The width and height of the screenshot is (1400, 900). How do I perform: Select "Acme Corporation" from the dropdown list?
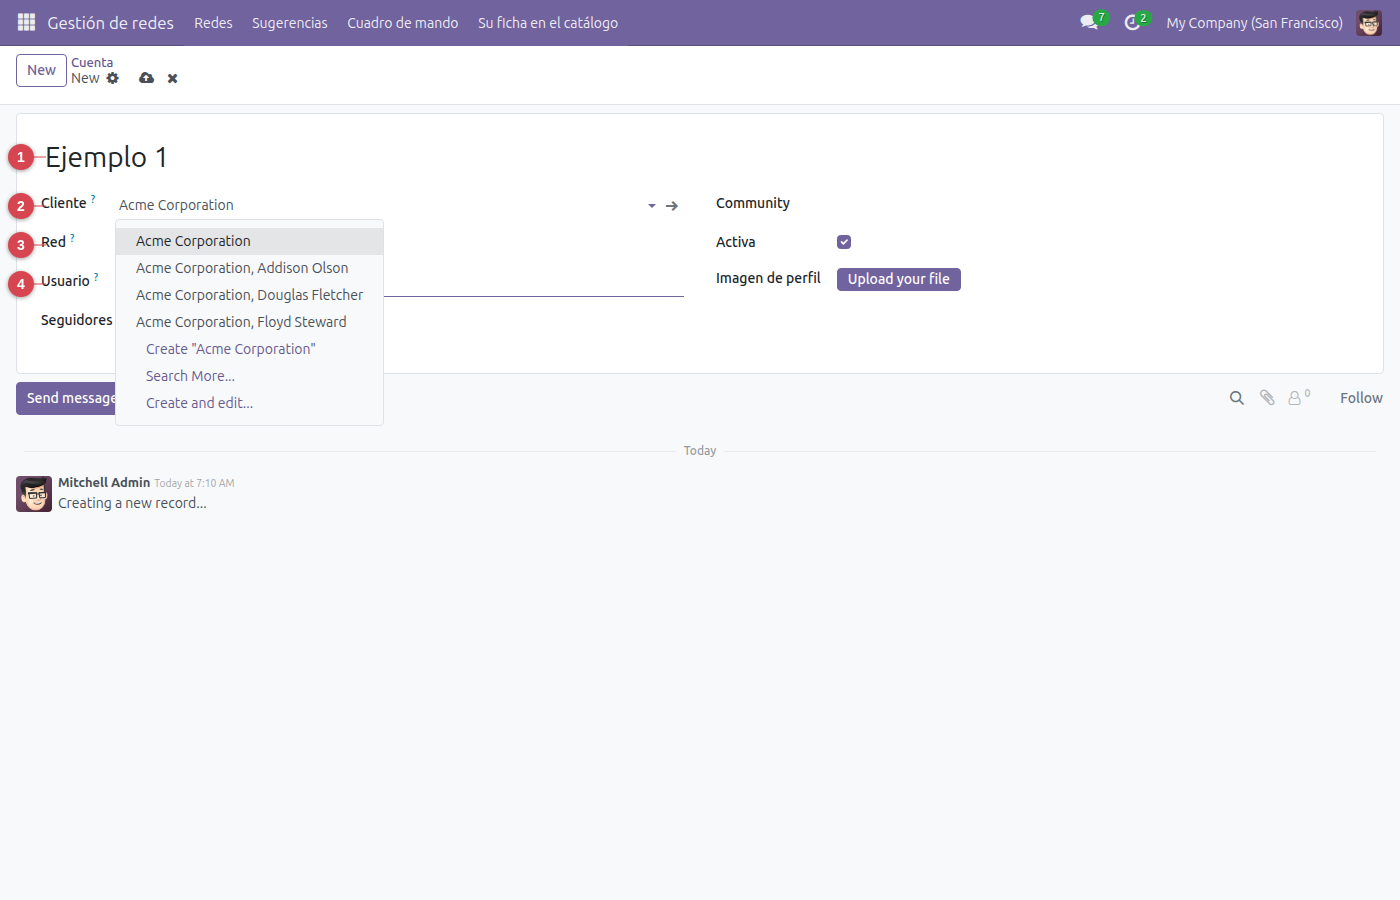click(249, 241)
